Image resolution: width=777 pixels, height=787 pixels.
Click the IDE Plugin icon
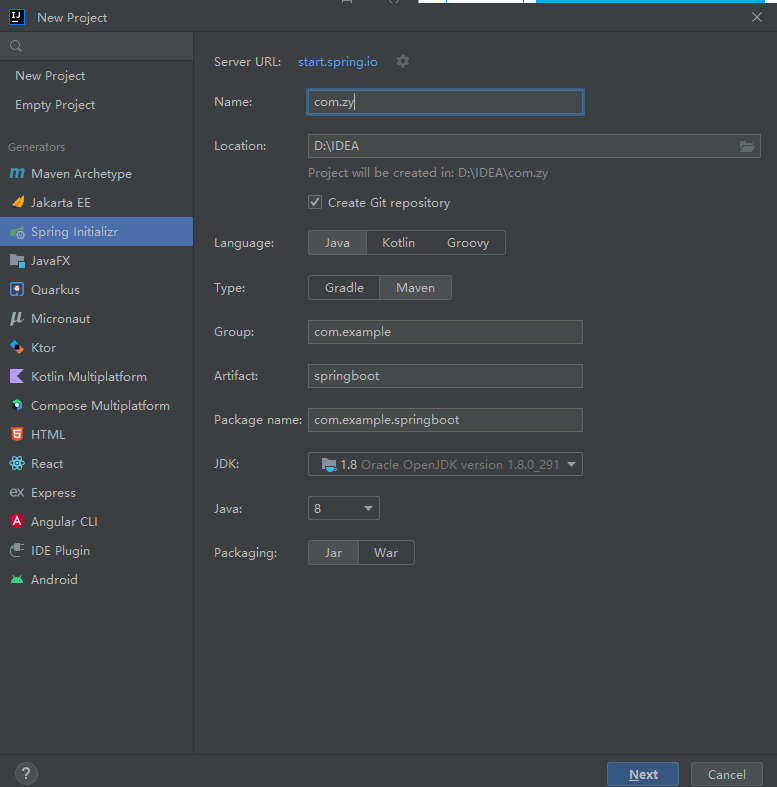pyautogui.click(x=17, y=550)
